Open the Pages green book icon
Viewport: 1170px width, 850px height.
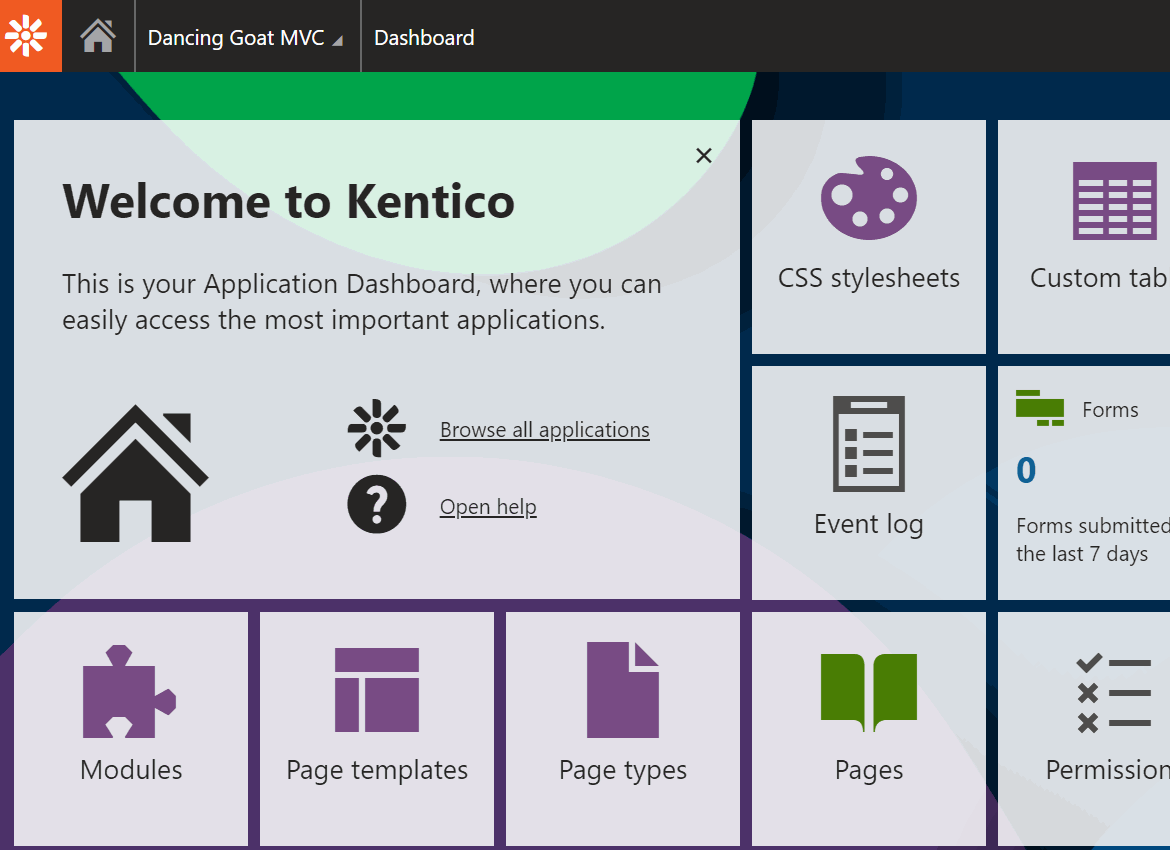pos(869,693)
